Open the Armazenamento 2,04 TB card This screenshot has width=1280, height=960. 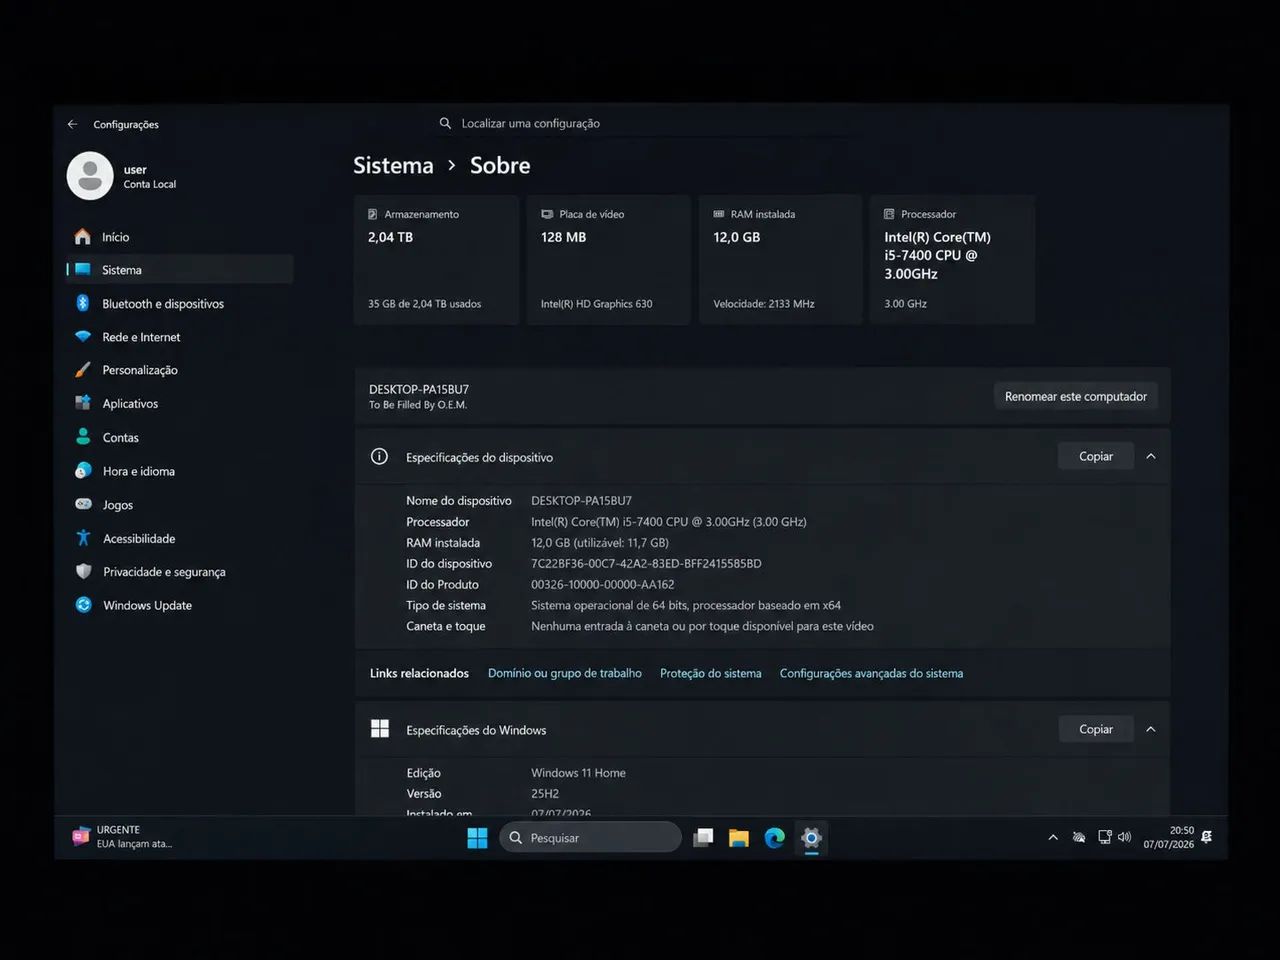click(x=437, y=260)
